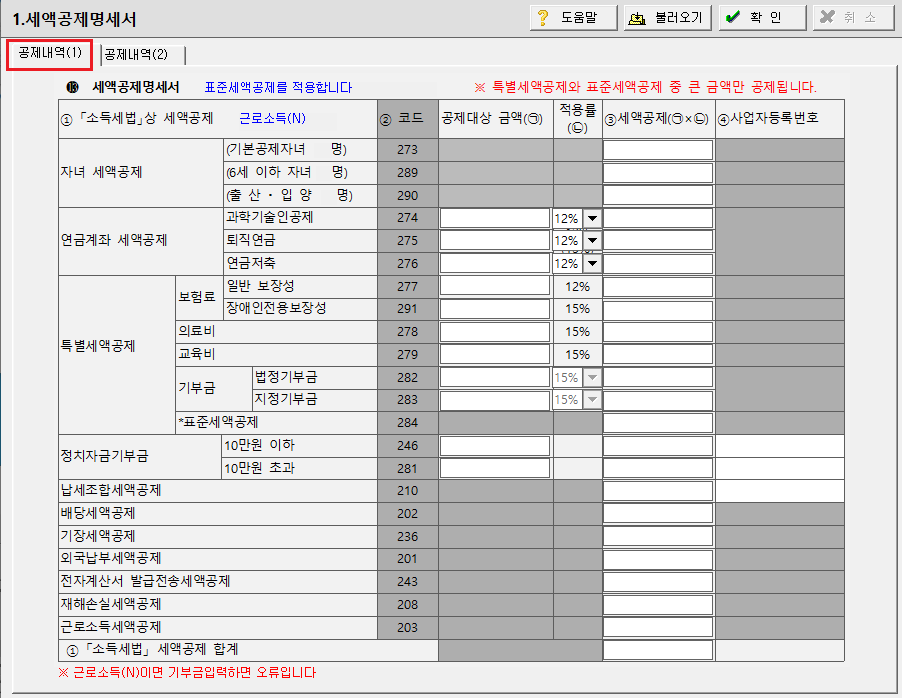Click 공제대상 금액 field for 지정기부금
The height and width of the screenshot is (698, 902).
point(495,400)
